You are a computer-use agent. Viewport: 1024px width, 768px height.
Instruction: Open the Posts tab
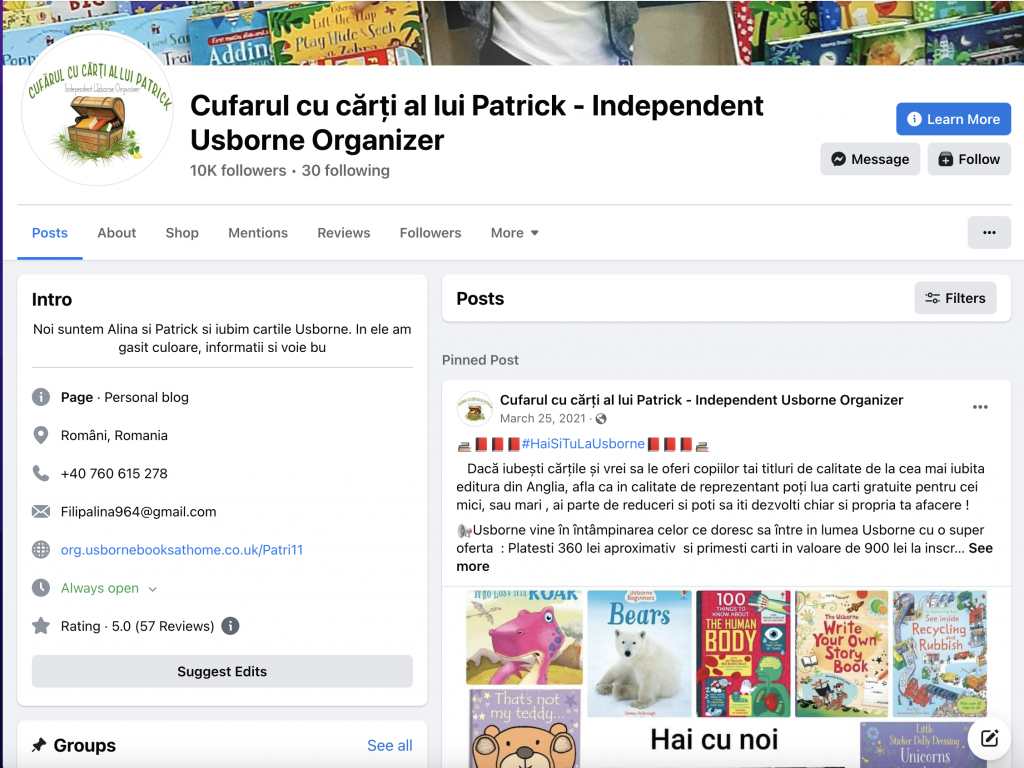[50, 232]
